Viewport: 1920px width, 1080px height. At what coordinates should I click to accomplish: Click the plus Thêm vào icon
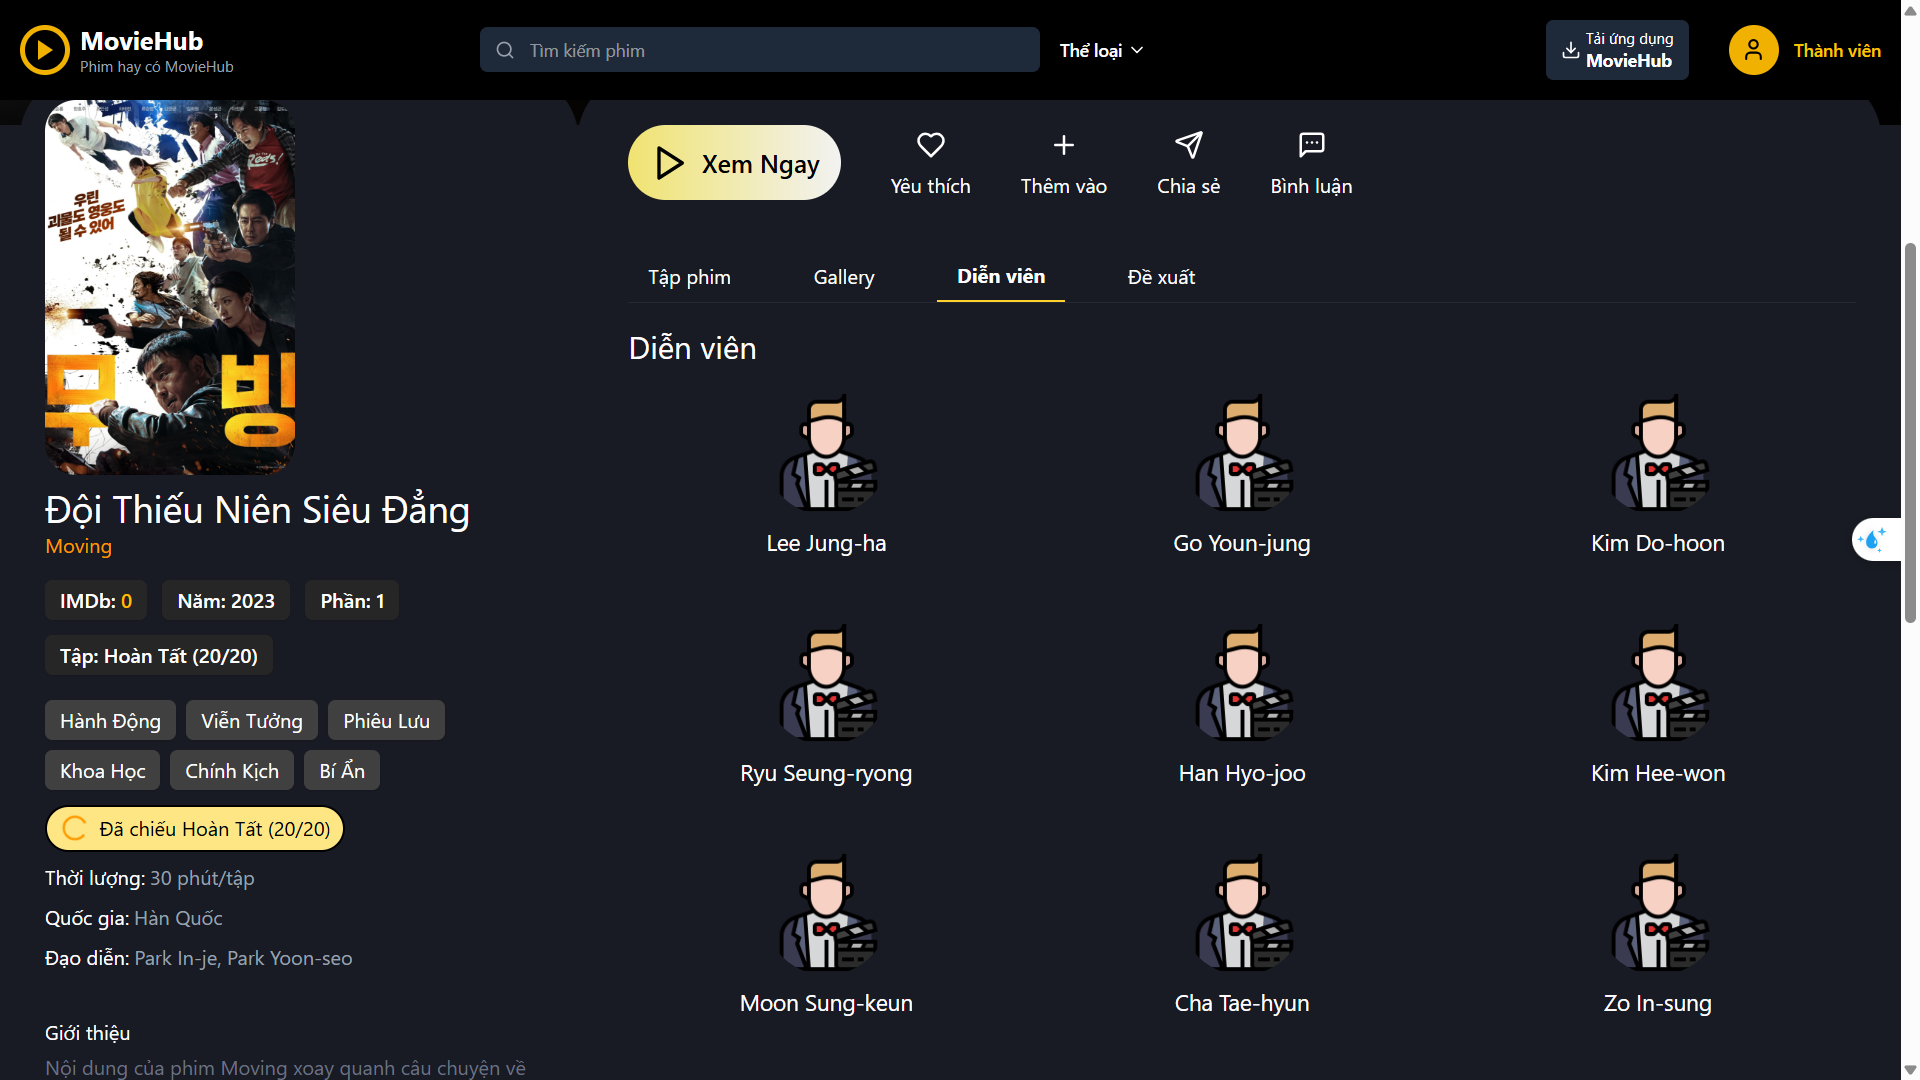point(1063,145)
